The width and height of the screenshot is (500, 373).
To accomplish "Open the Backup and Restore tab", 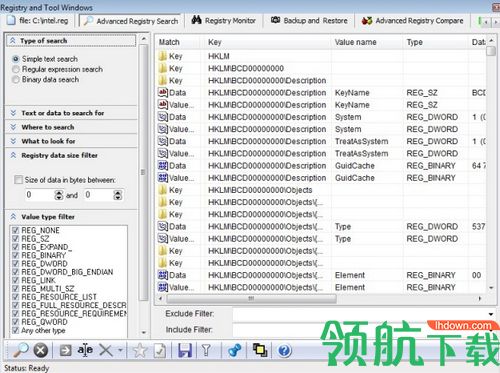I will [309, 21].
